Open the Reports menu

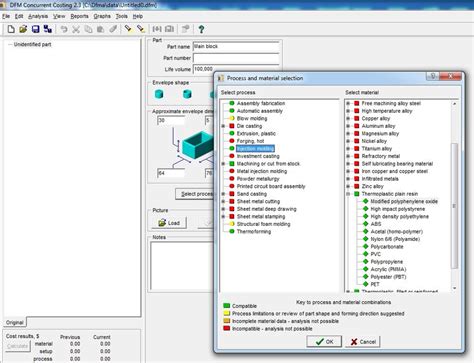79,16
